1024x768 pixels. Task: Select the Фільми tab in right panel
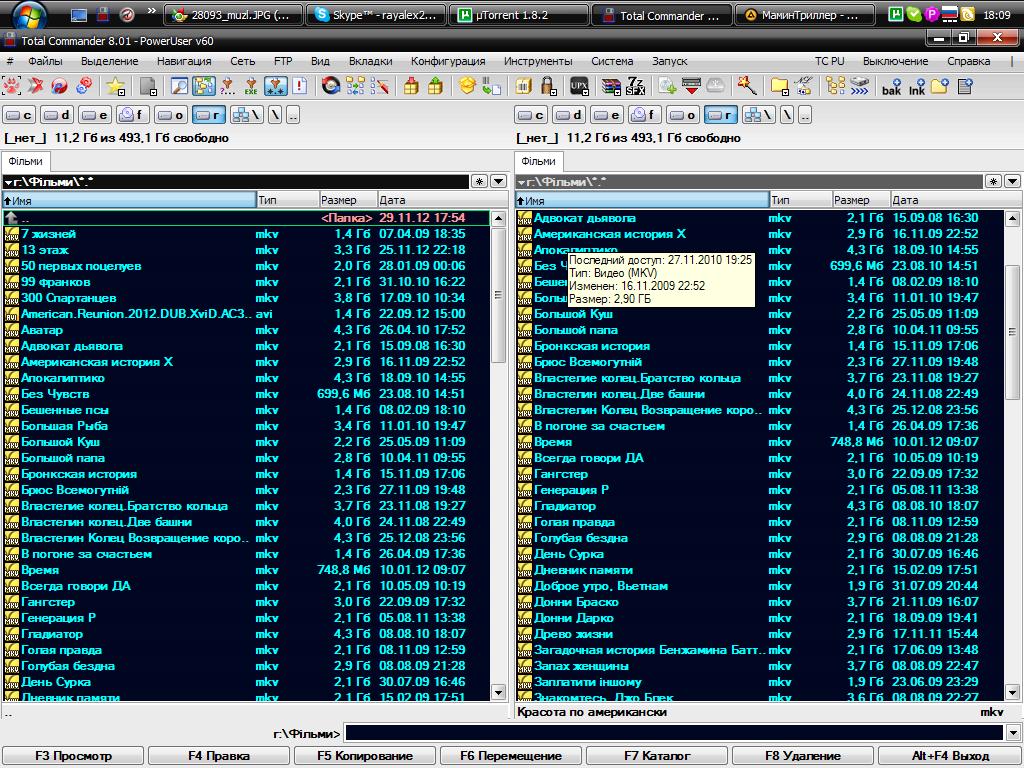tap(538, 161)
